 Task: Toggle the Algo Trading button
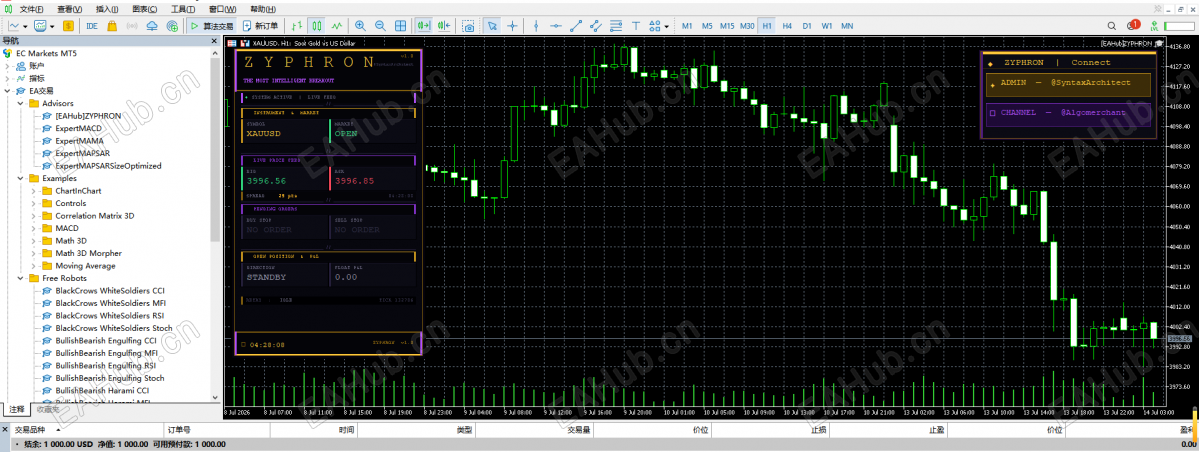click(211, 25)
